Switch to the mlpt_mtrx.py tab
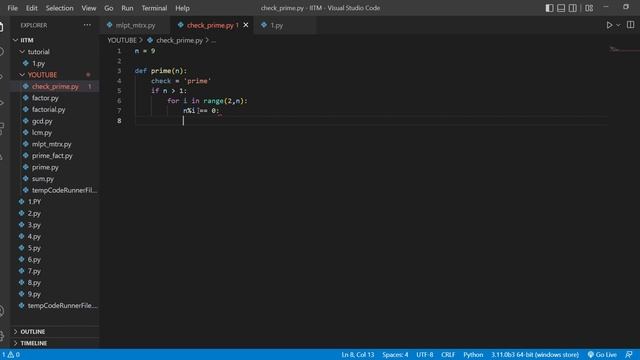The width and height of the screenshot is (640, 360). coord(135,25)
